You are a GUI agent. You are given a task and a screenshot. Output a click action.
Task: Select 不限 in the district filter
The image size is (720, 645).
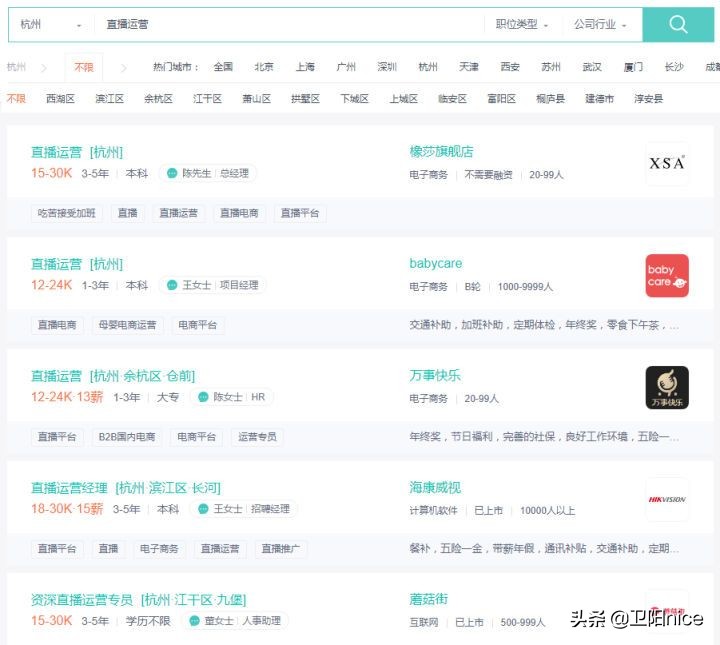tap(16, 99)
